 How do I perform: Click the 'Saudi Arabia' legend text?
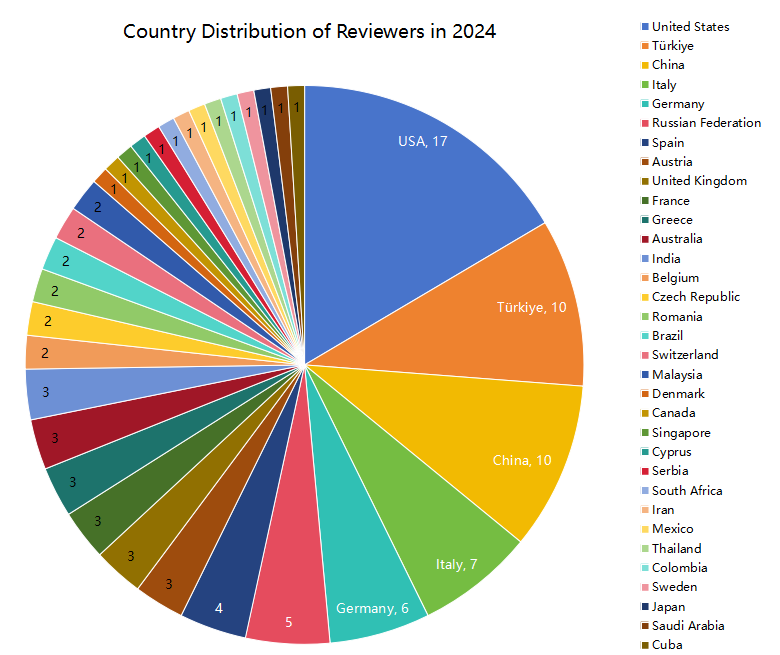coord(688,626)
